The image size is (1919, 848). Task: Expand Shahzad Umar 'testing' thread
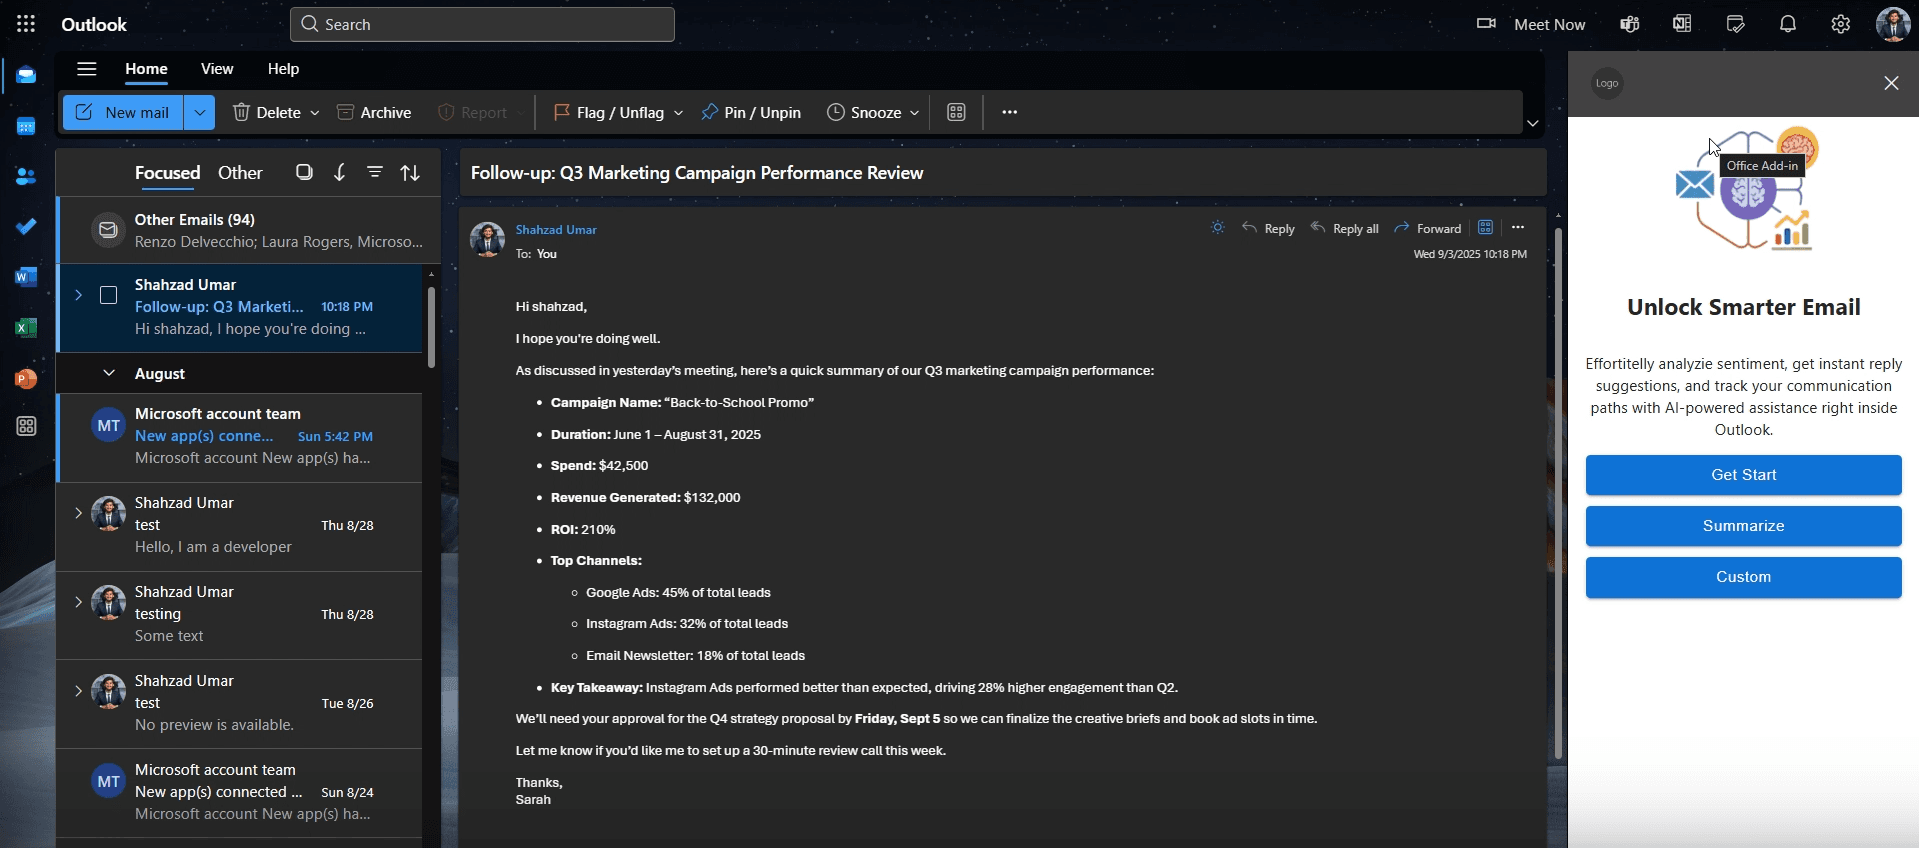[78, 602]
